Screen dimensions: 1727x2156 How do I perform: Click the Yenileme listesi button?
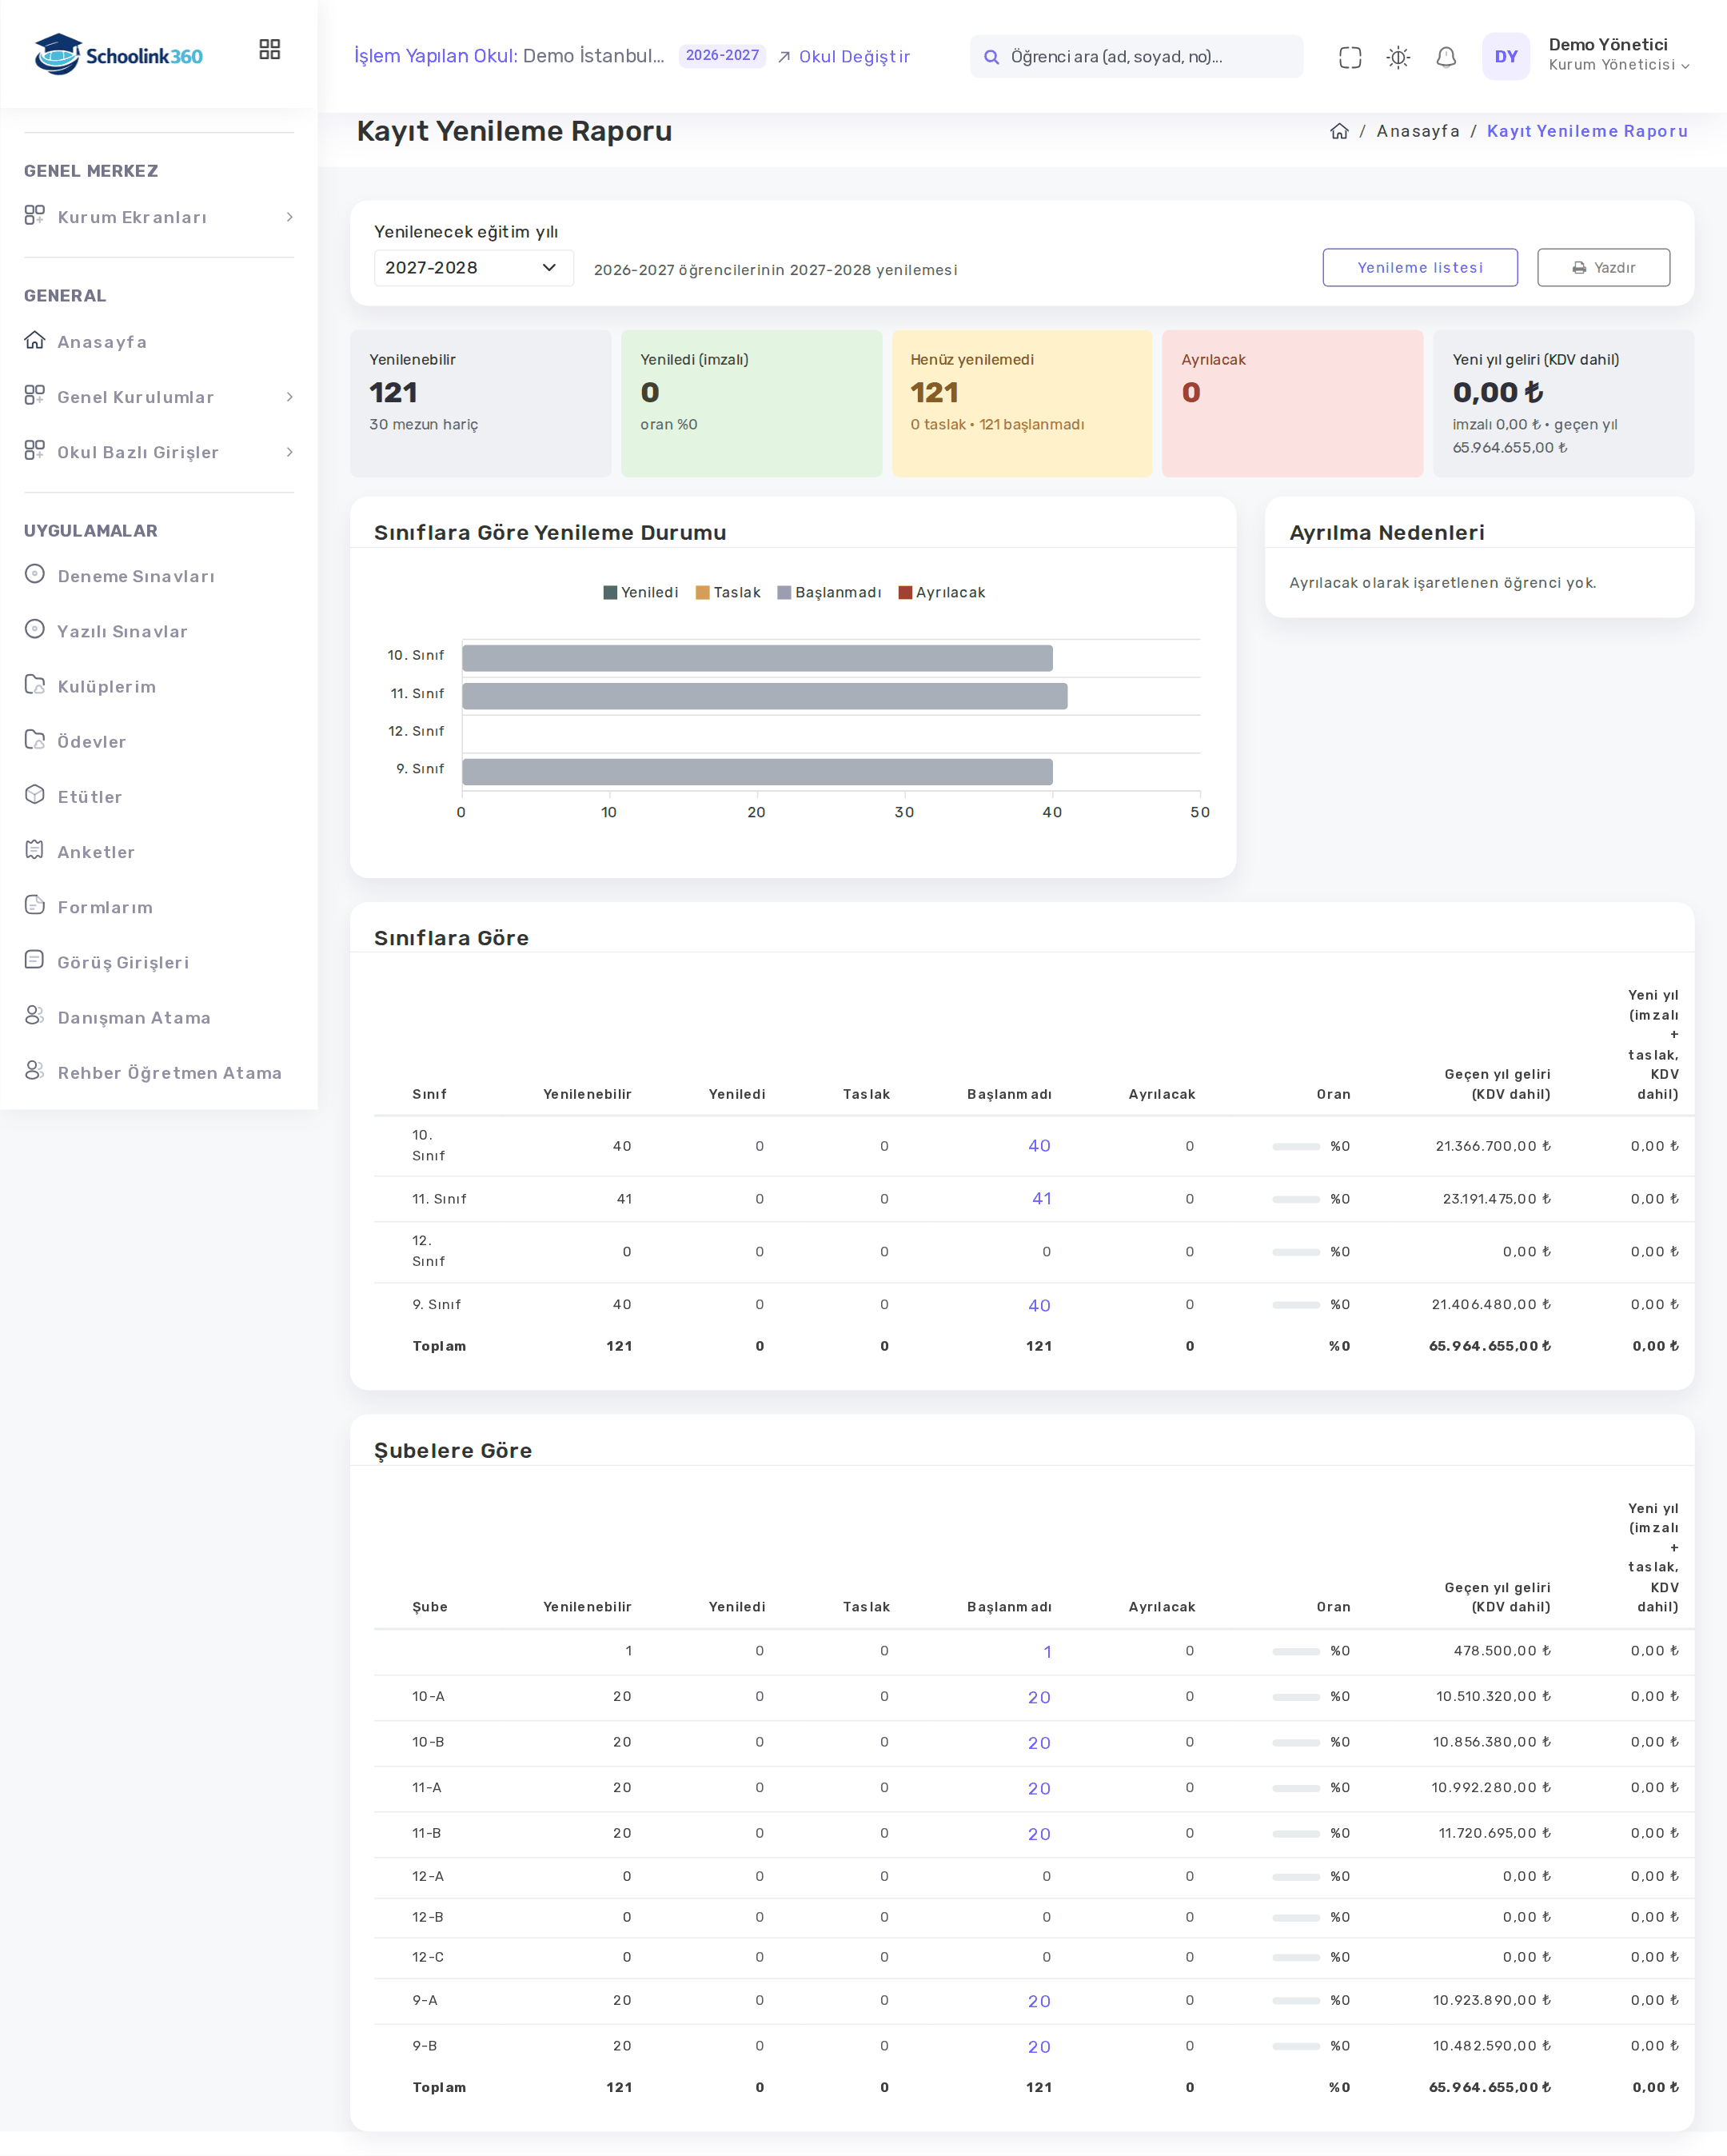[1419, 267]
